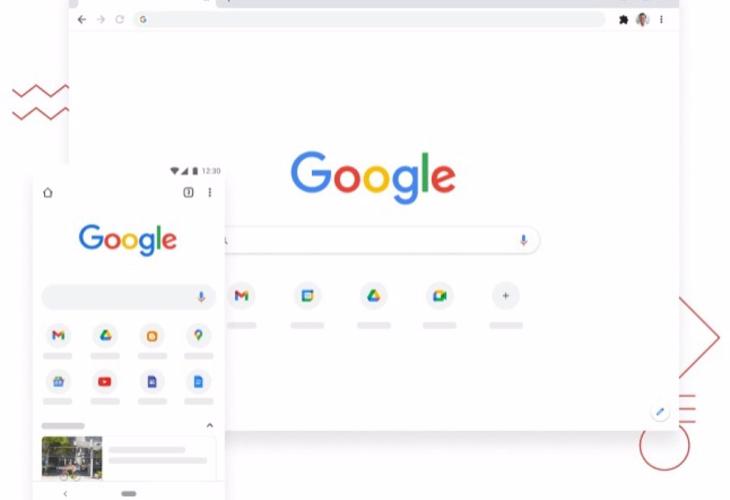Image resolution: width=730 pixels, height=500 pixels.
Task: Open the mobile three-dot menu
Action: click(210, 192)
